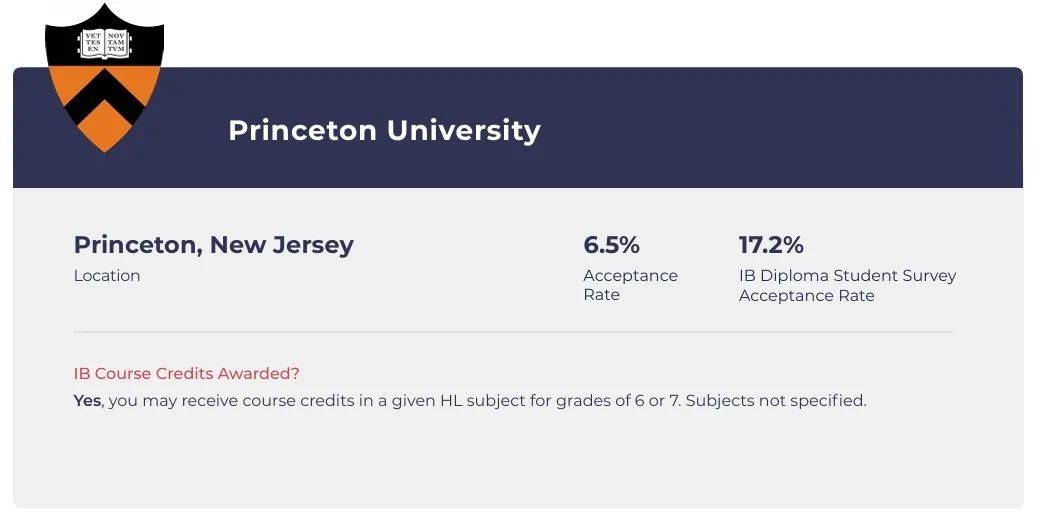This screenshot has width=1041, height=521.
Task: Select the Princeton University heading
Action: 384,130
